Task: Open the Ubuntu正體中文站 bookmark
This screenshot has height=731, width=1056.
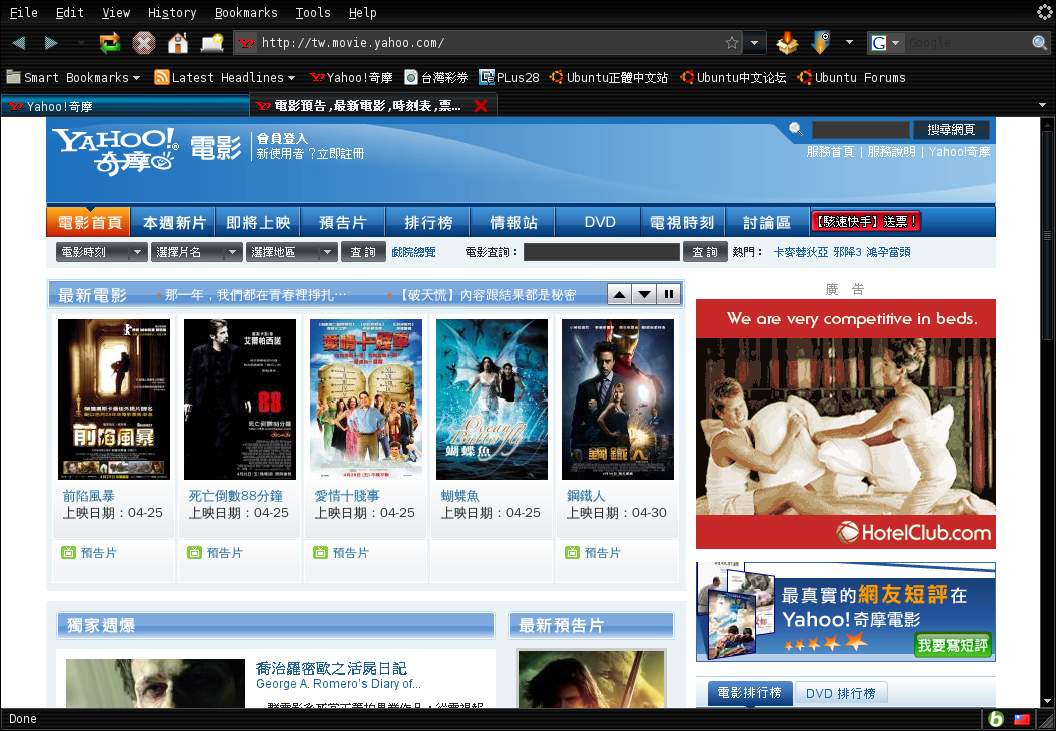Action: pyautogui.click(x=609, y=77)
